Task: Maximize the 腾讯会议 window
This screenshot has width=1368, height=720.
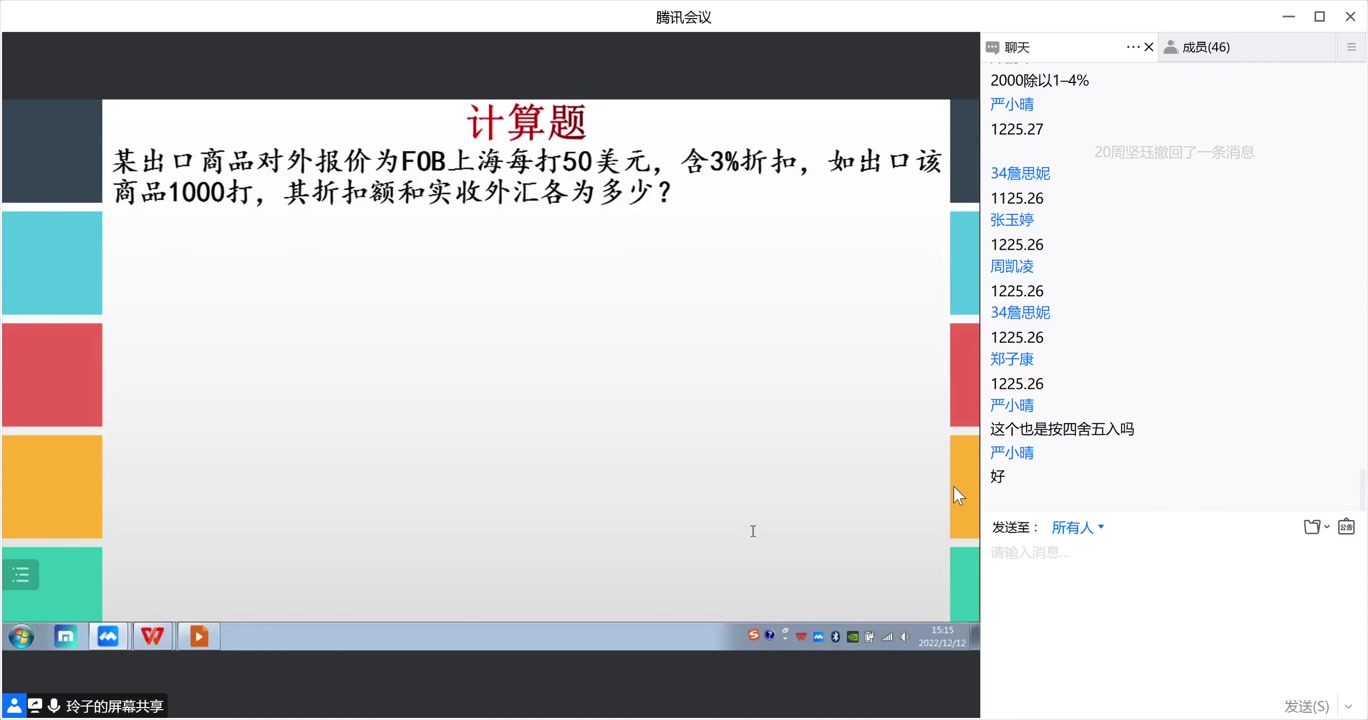Action: [1319, 16]
